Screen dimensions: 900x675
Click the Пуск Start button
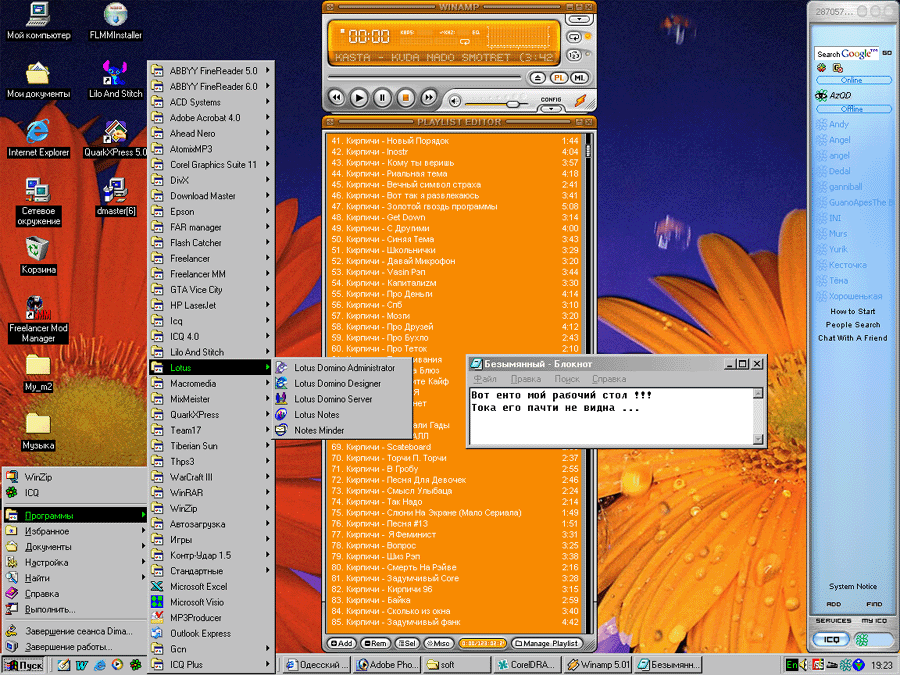coord(24,665)
